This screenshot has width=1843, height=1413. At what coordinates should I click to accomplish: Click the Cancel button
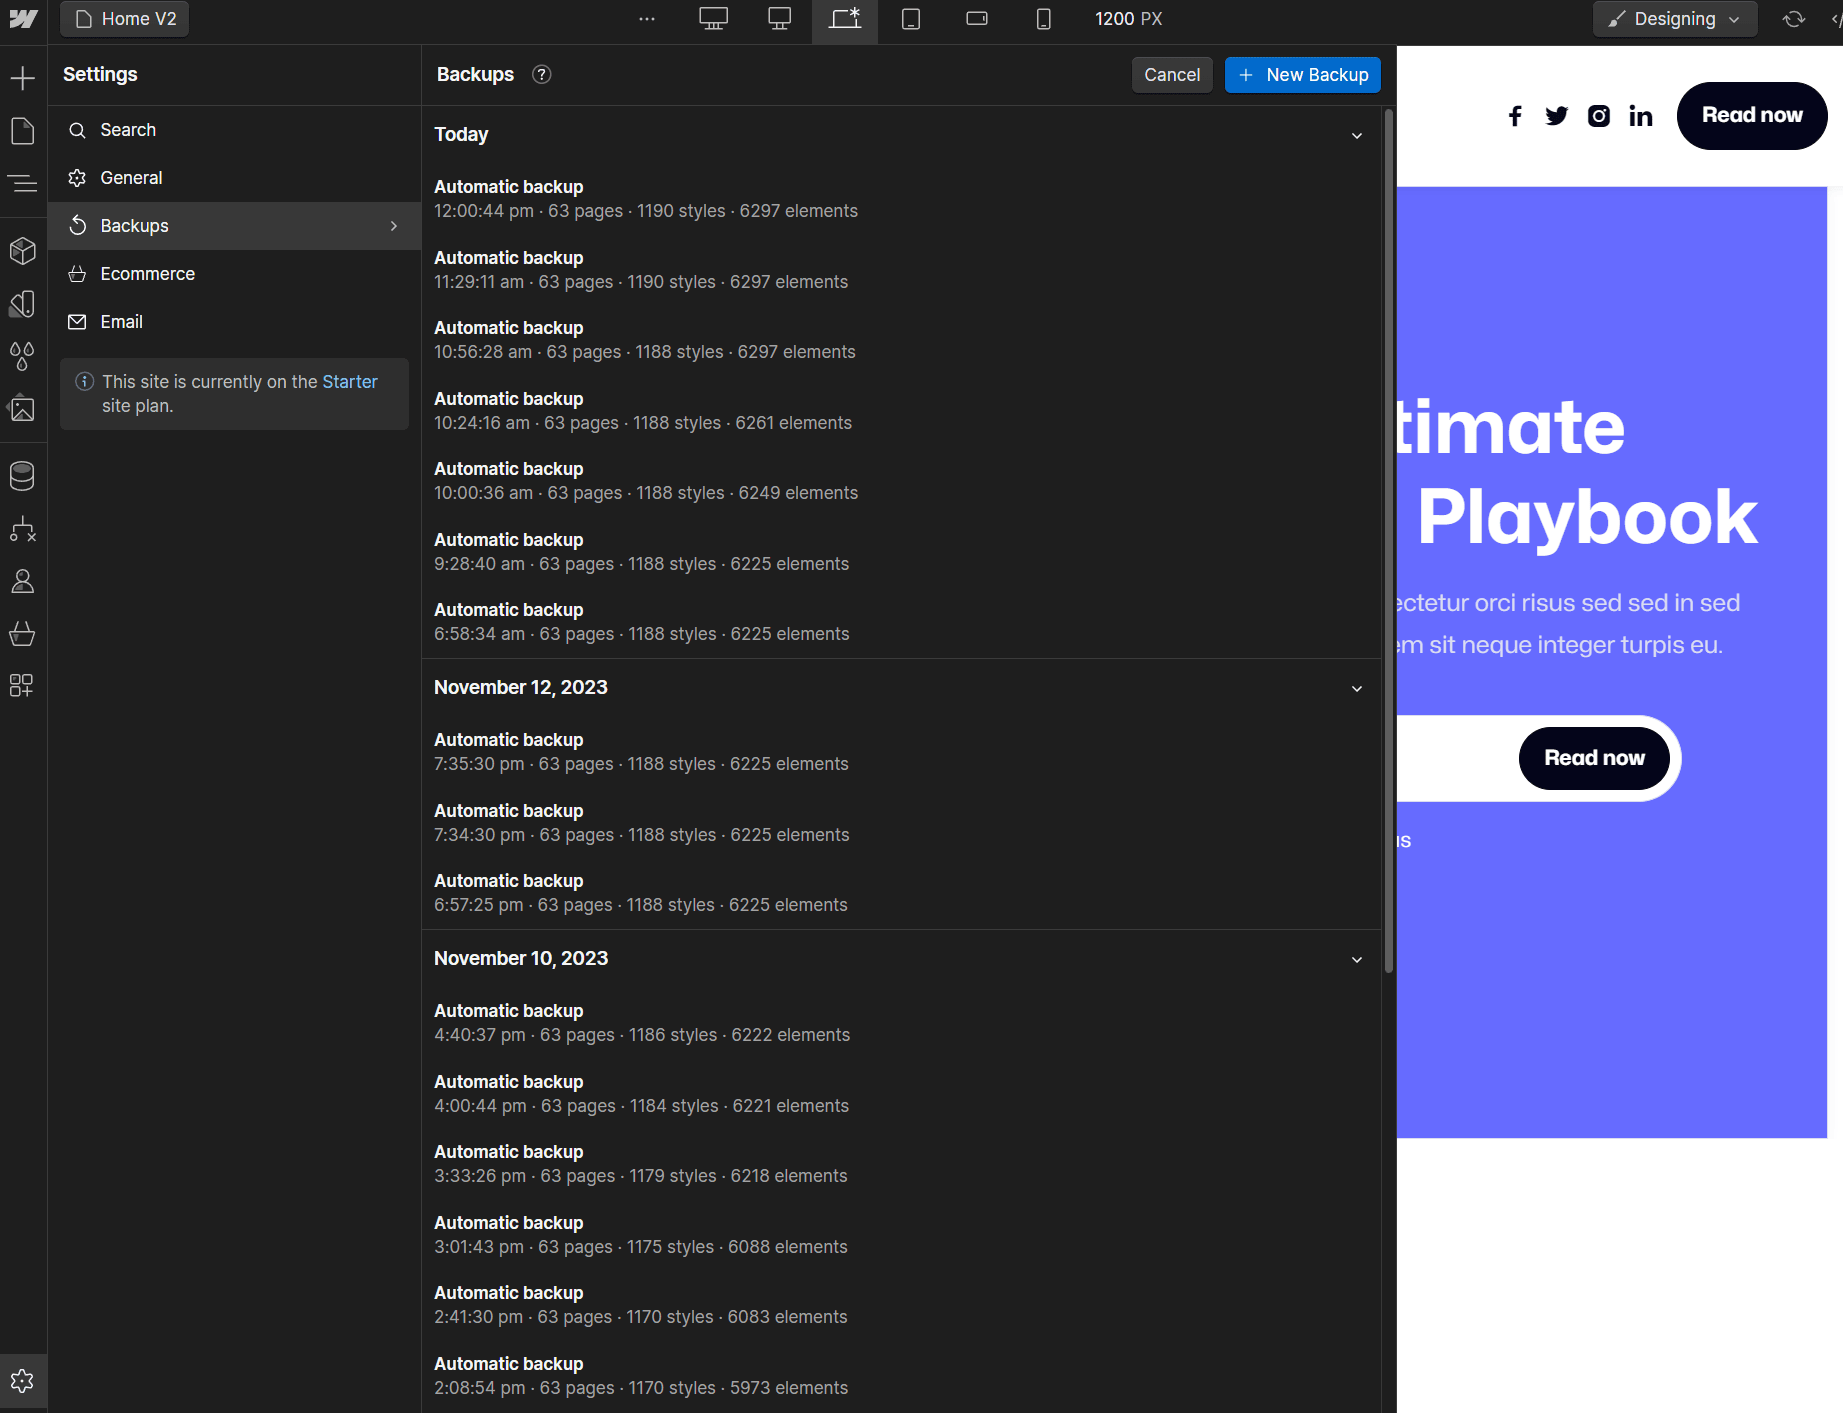pos(1172,75)
